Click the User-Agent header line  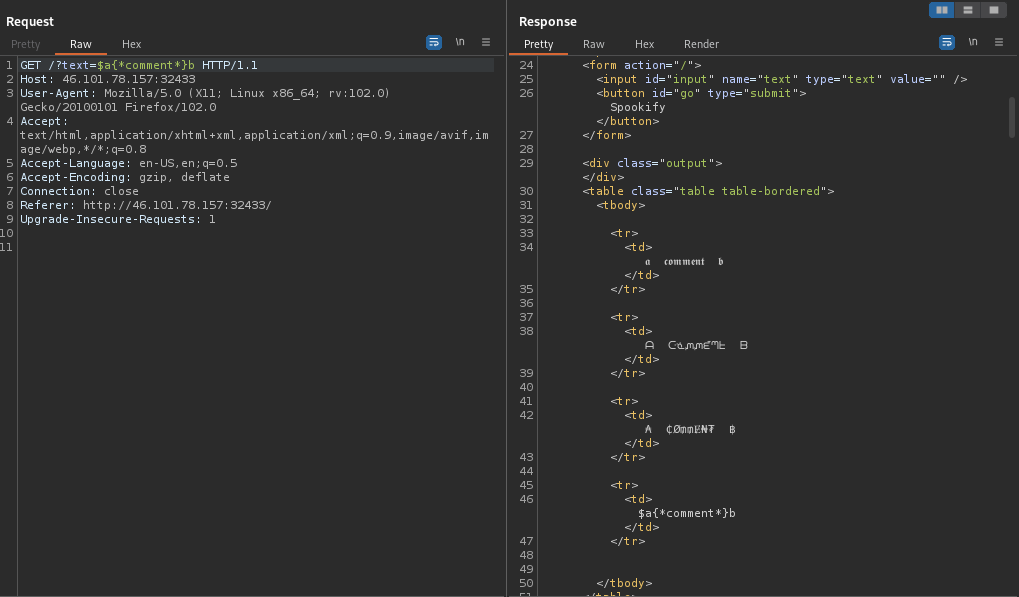(205, 100)
